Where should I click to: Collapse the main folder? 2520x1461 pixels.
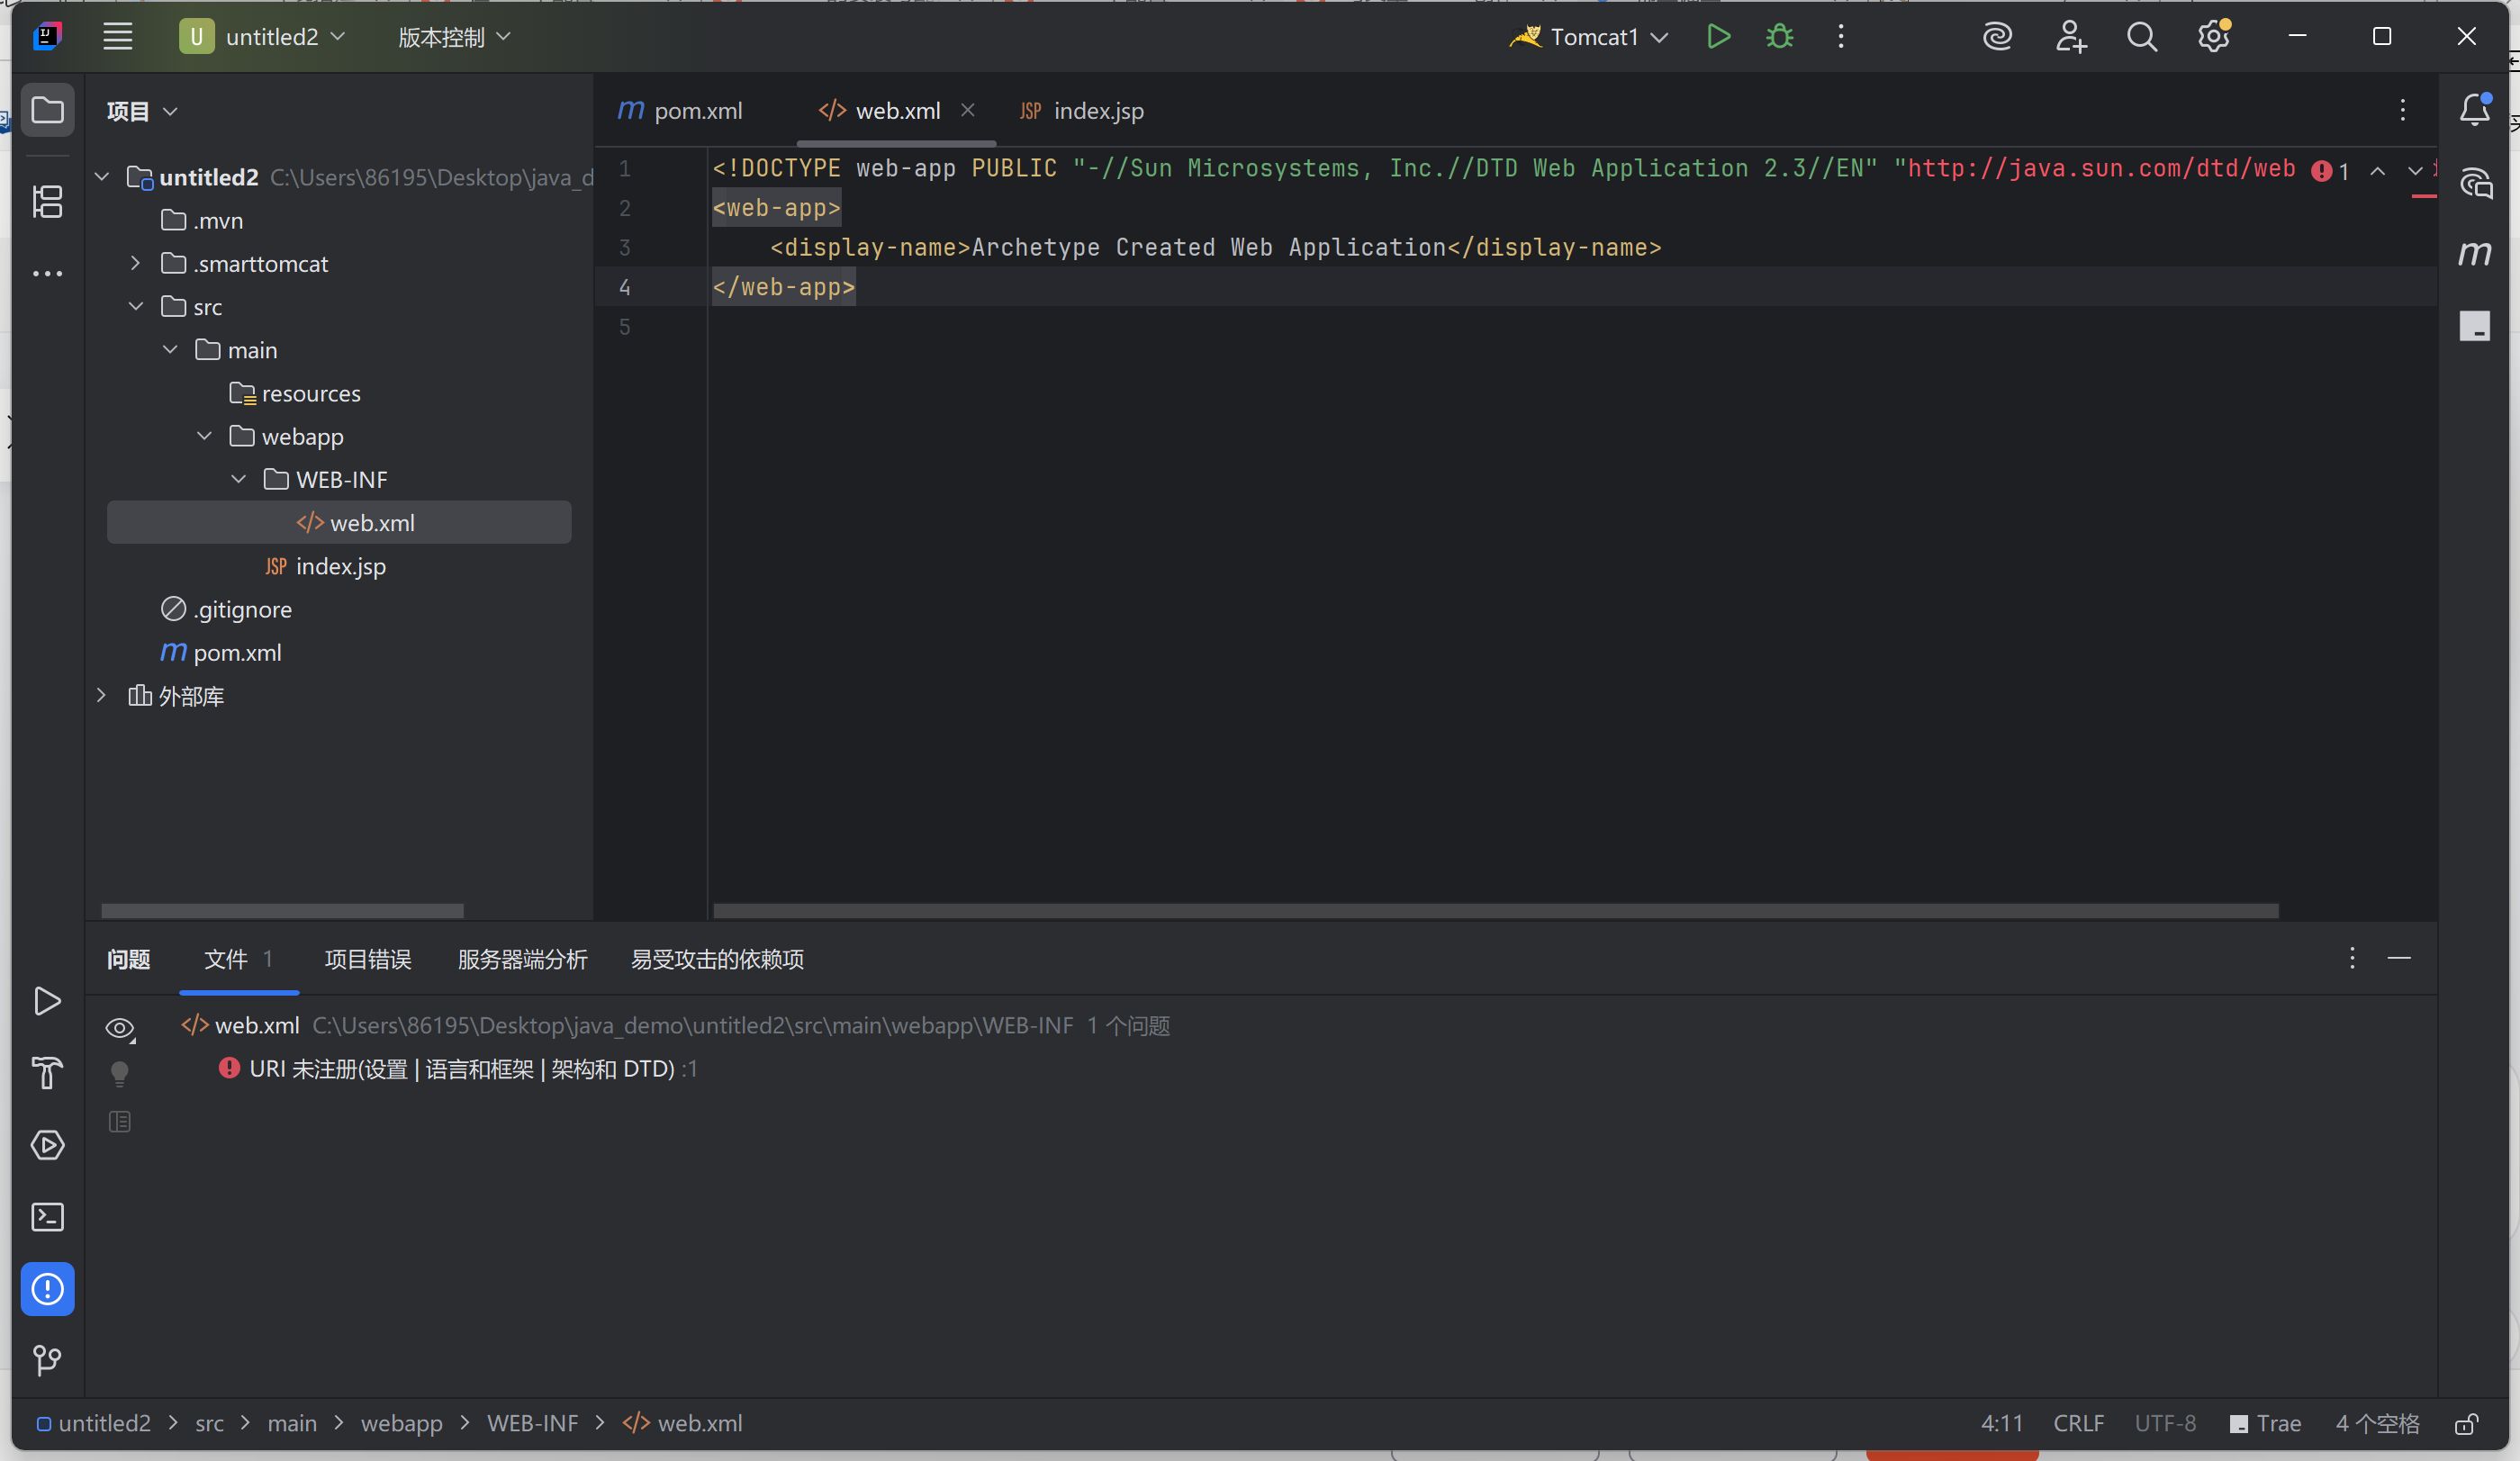pyautogui.click(x=170, y=349)
